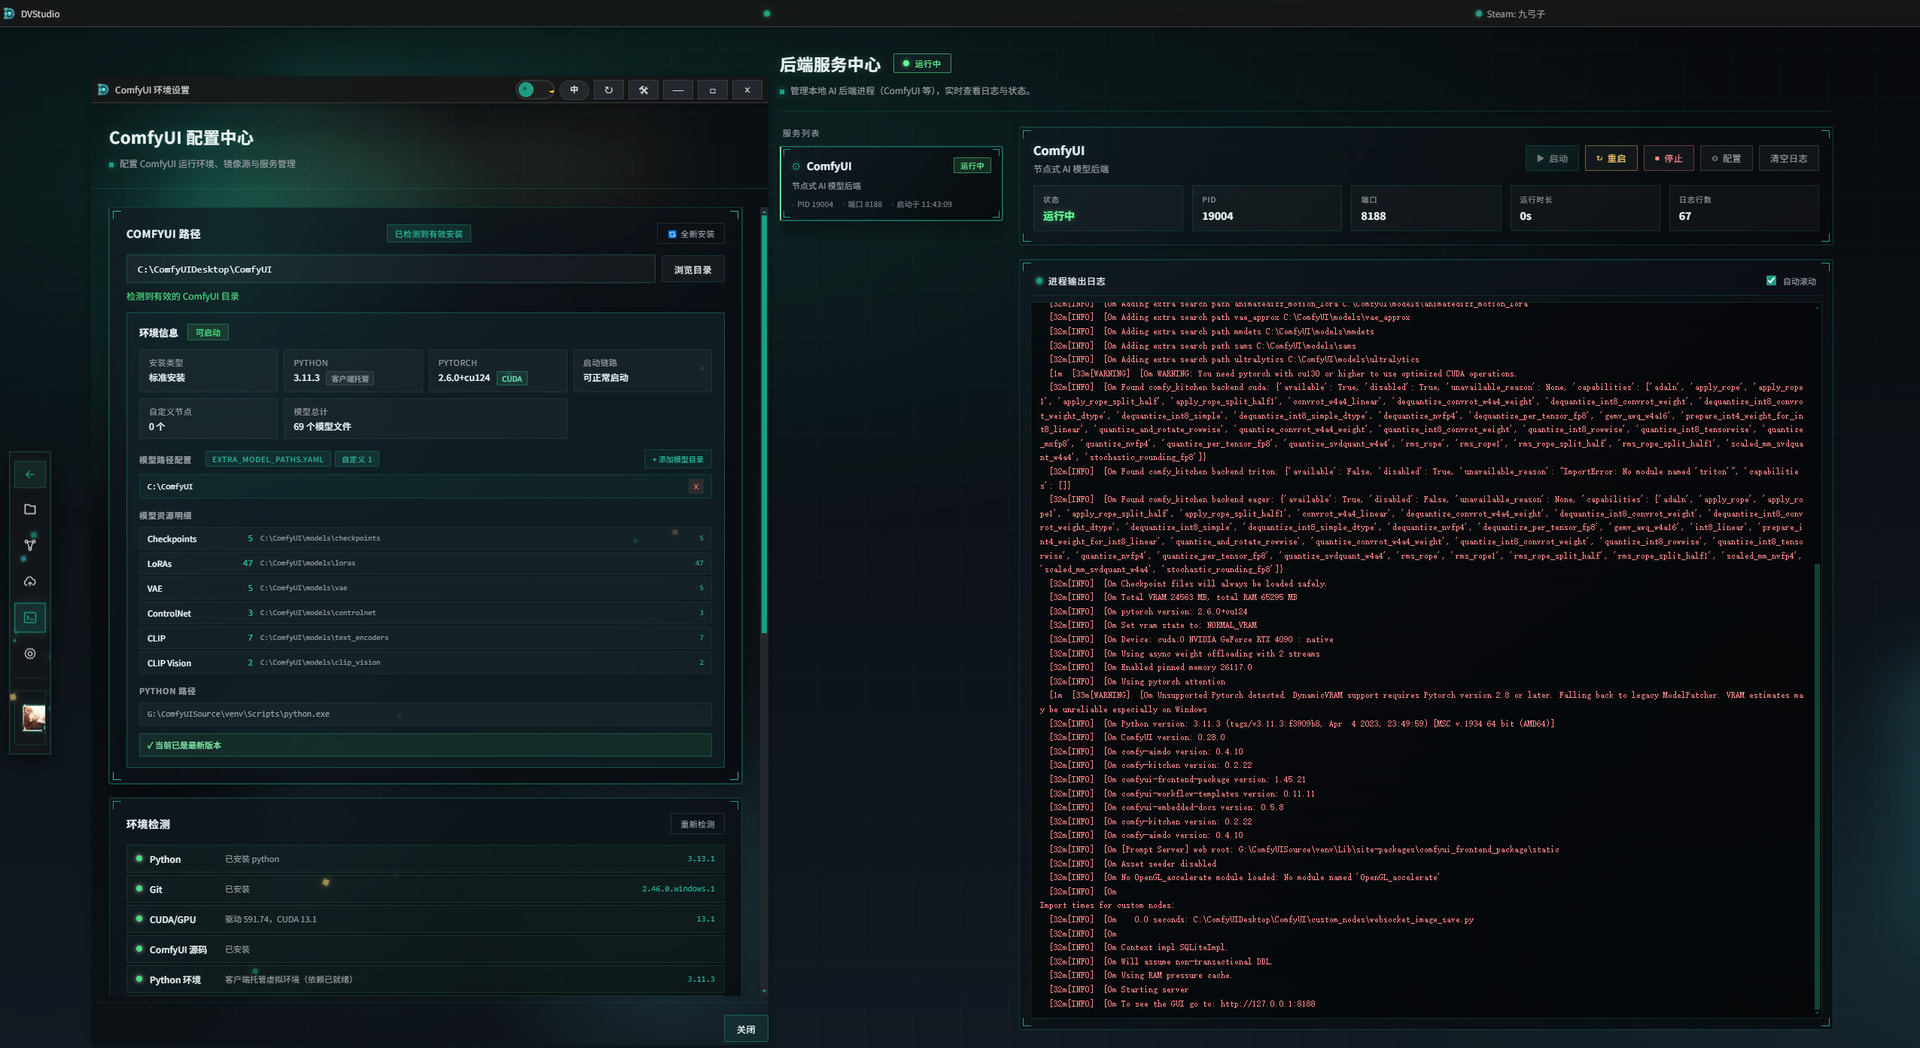This screenshot has height=1048, width=1920.
Task: Click the 浏览目录 browse directory button
Action: tap(693, 270)
